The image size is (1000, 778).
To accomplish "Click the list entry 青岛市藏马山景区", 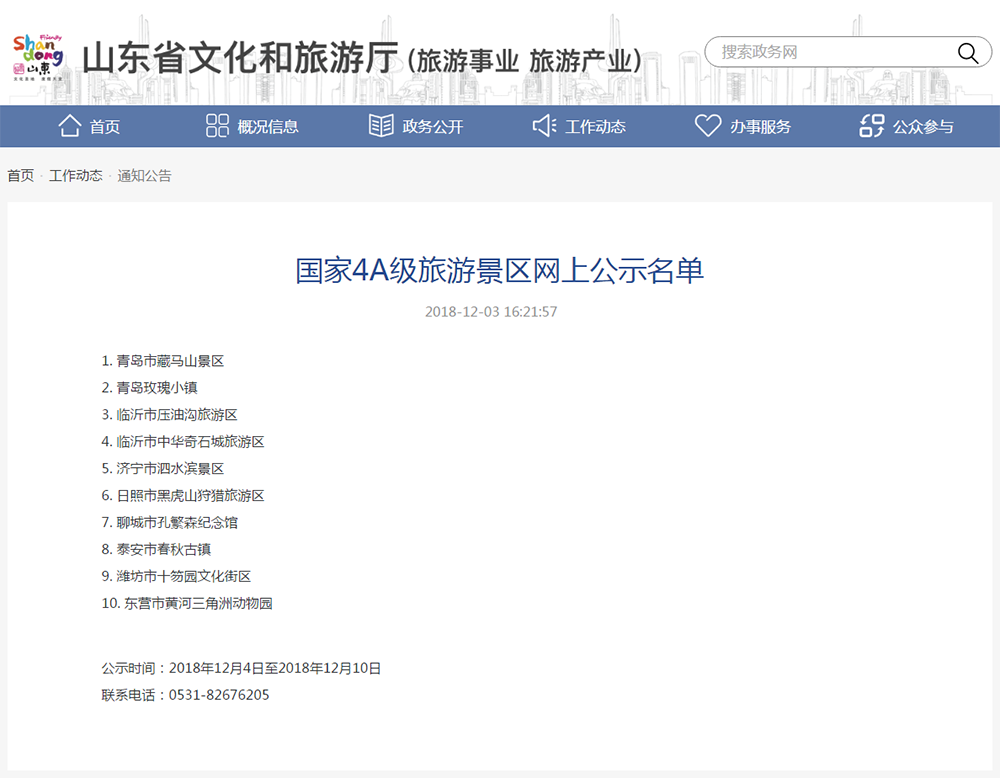I will [x=170, y=361].
